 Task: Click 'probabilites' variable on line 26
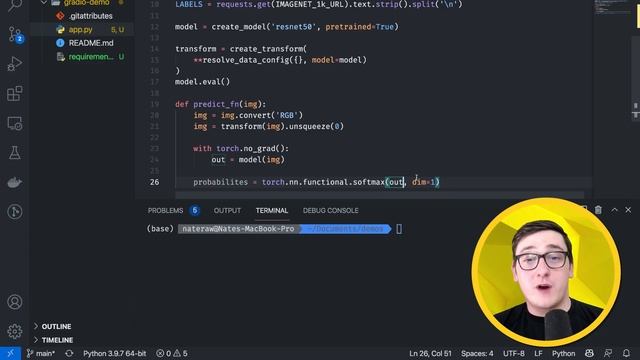pos(220,182)
